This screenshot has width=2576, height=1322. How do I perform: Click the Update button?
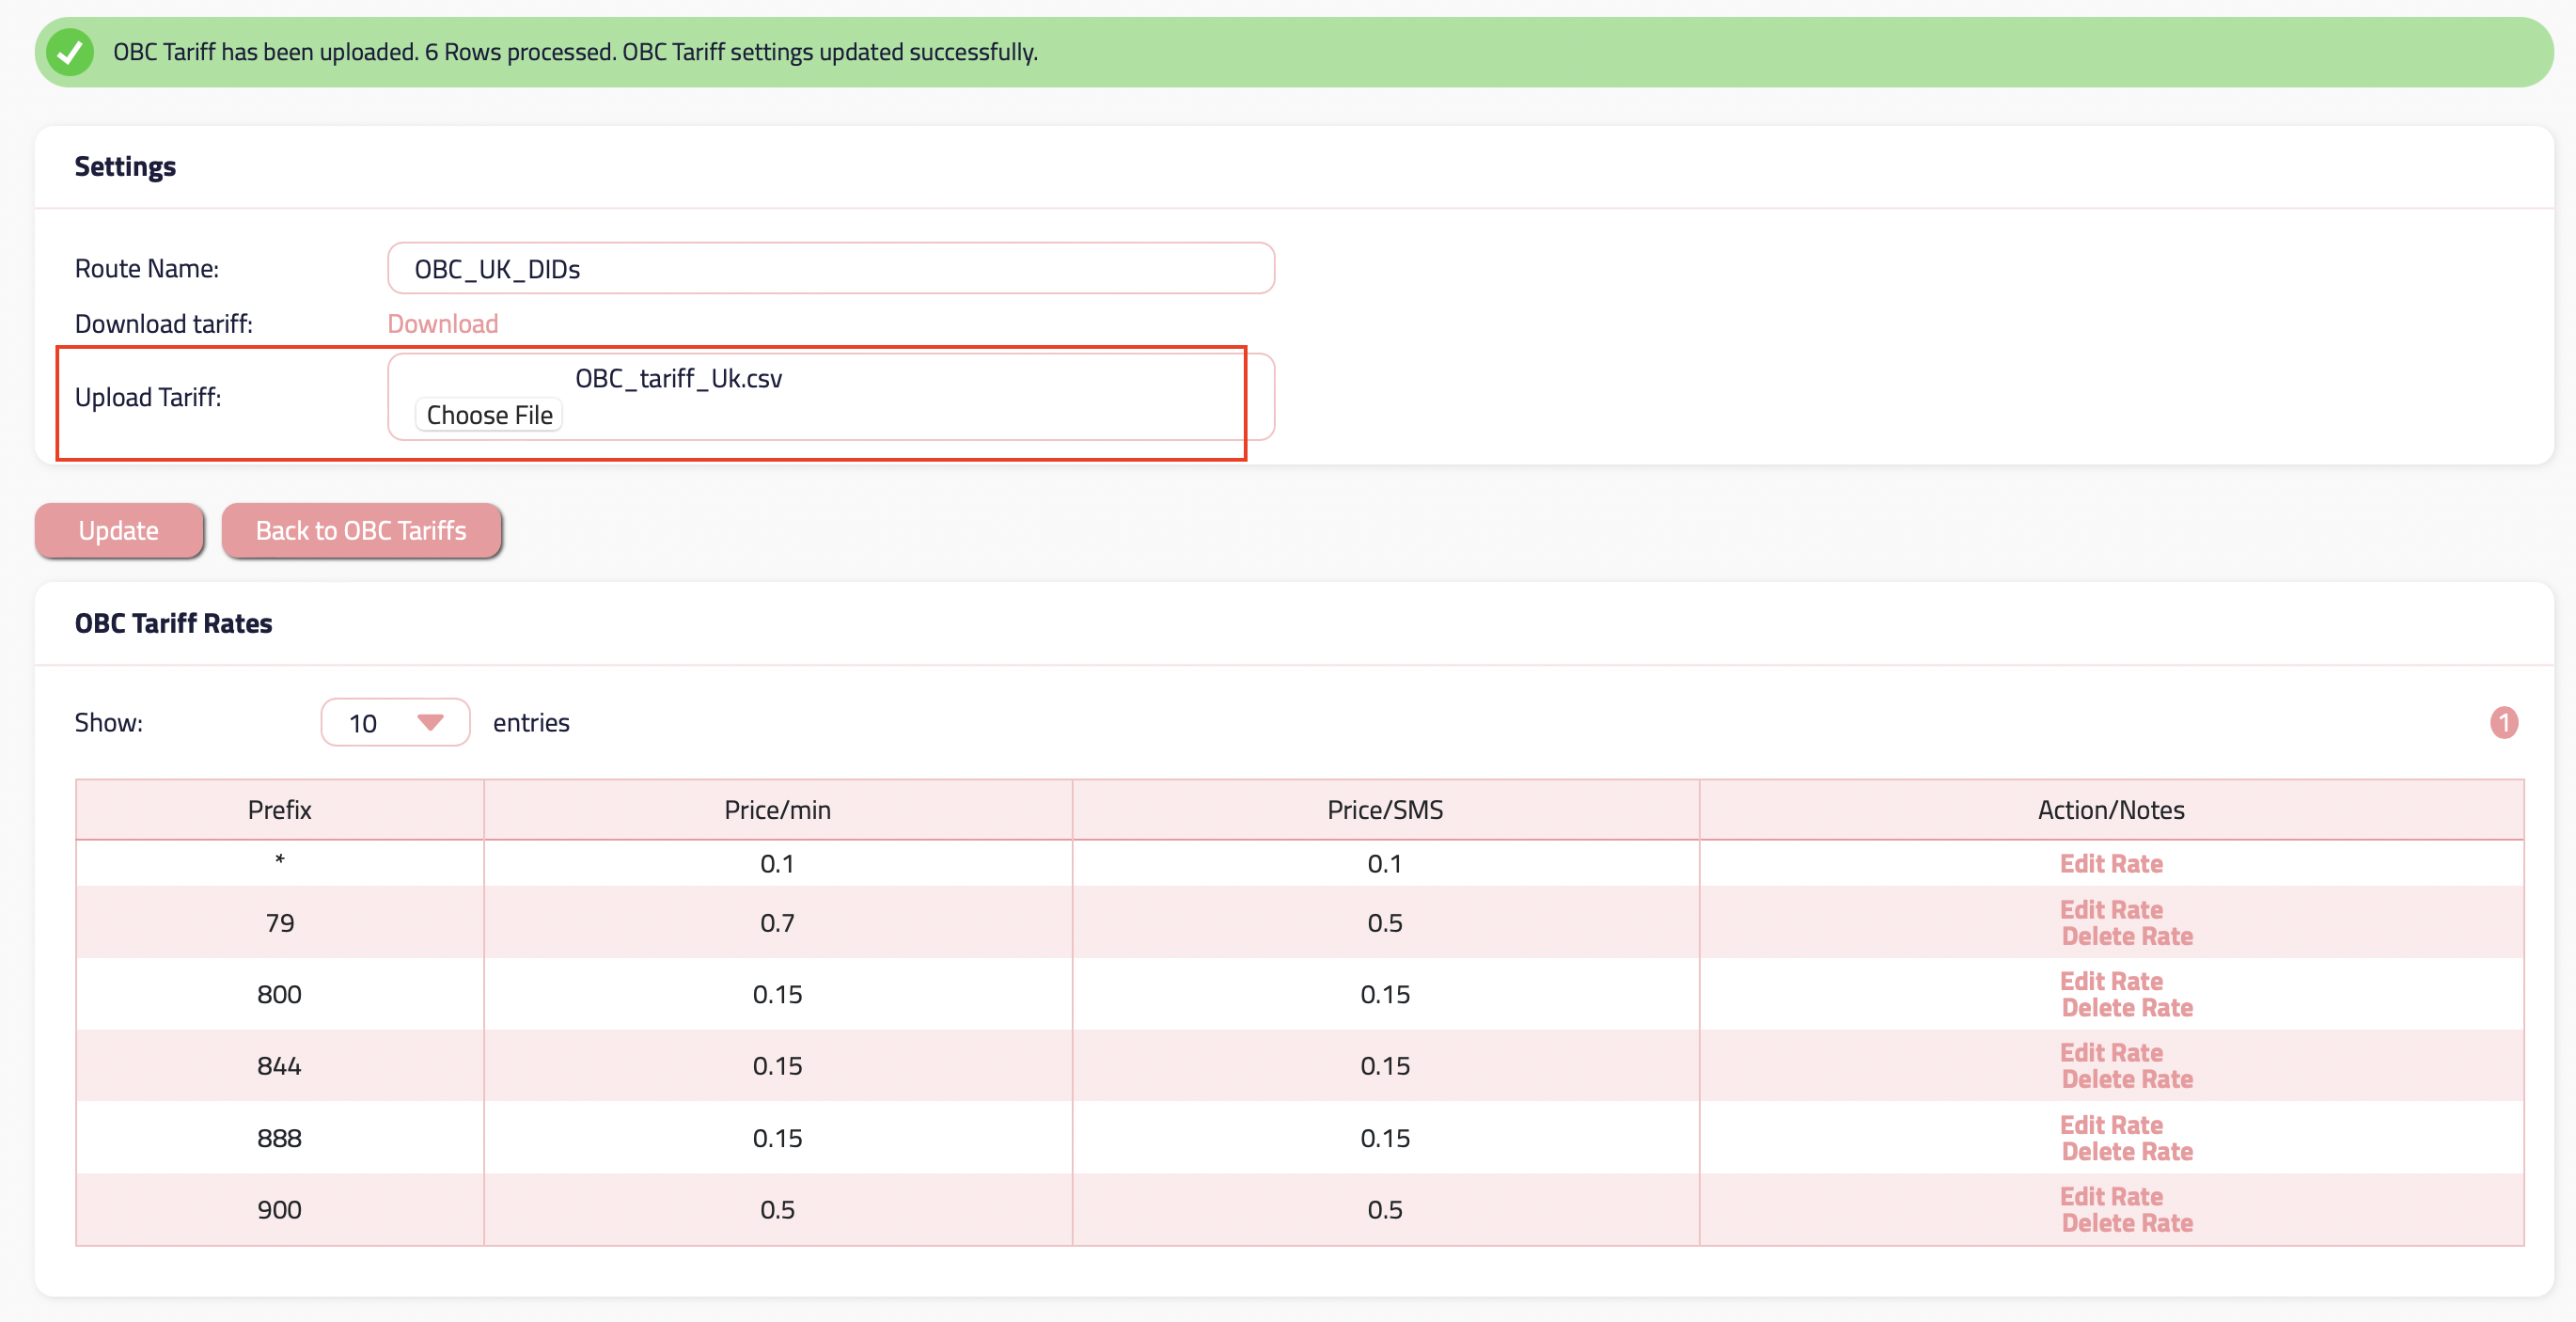pyautogui.click(x=119, y=530)
